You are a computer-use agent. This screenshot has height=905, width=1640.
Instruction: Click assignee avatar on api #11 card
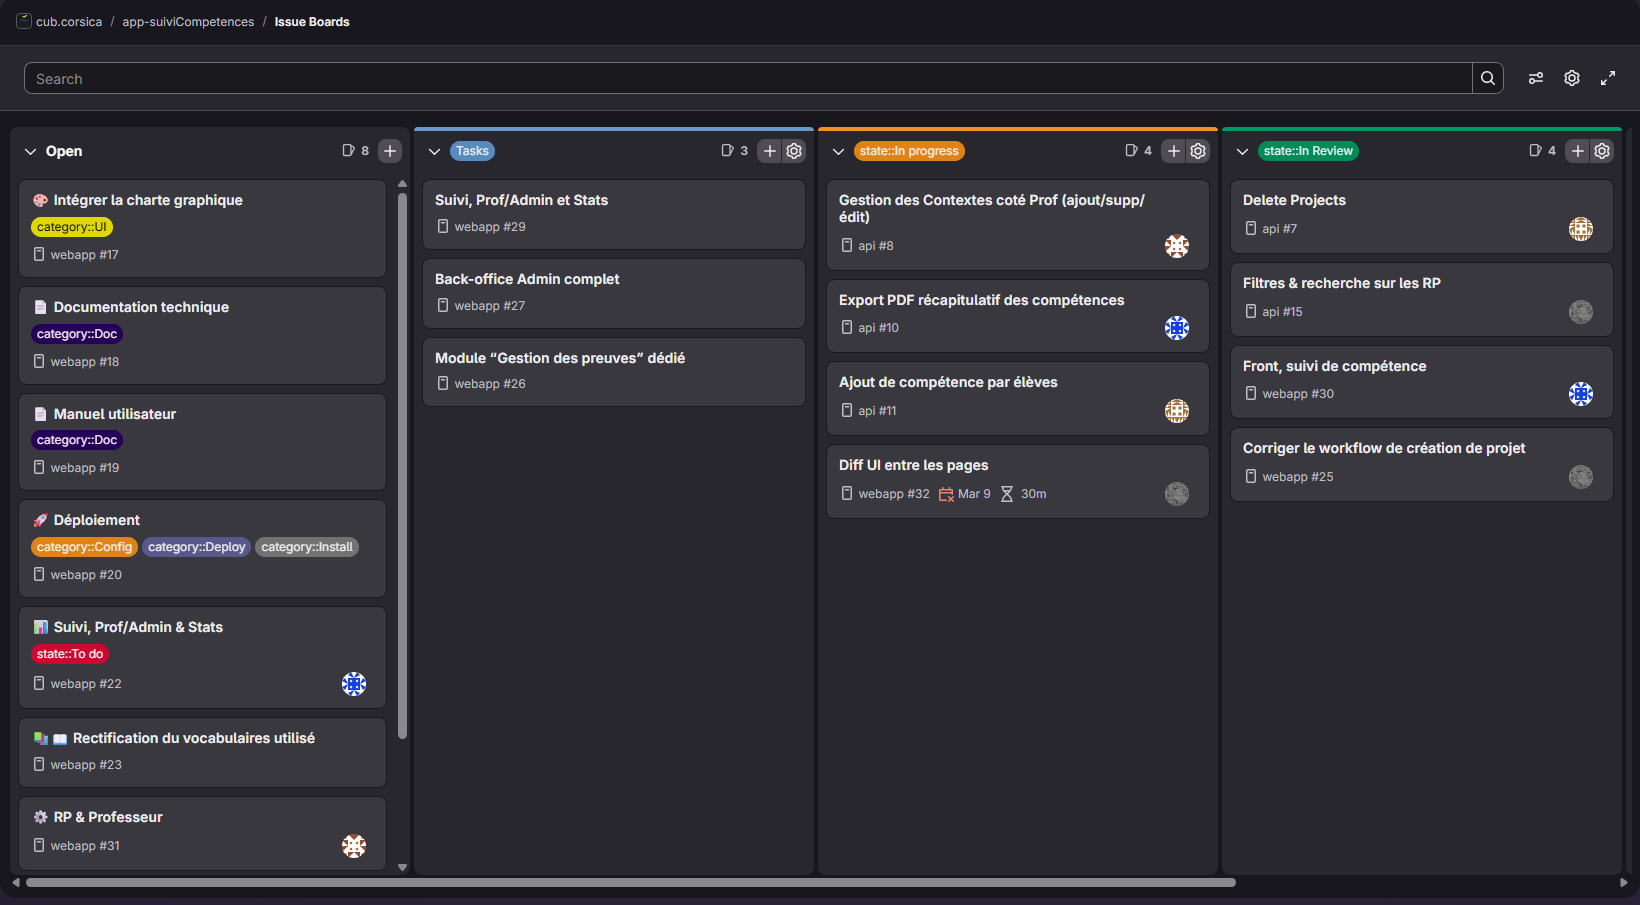(x=1177, y=411)
